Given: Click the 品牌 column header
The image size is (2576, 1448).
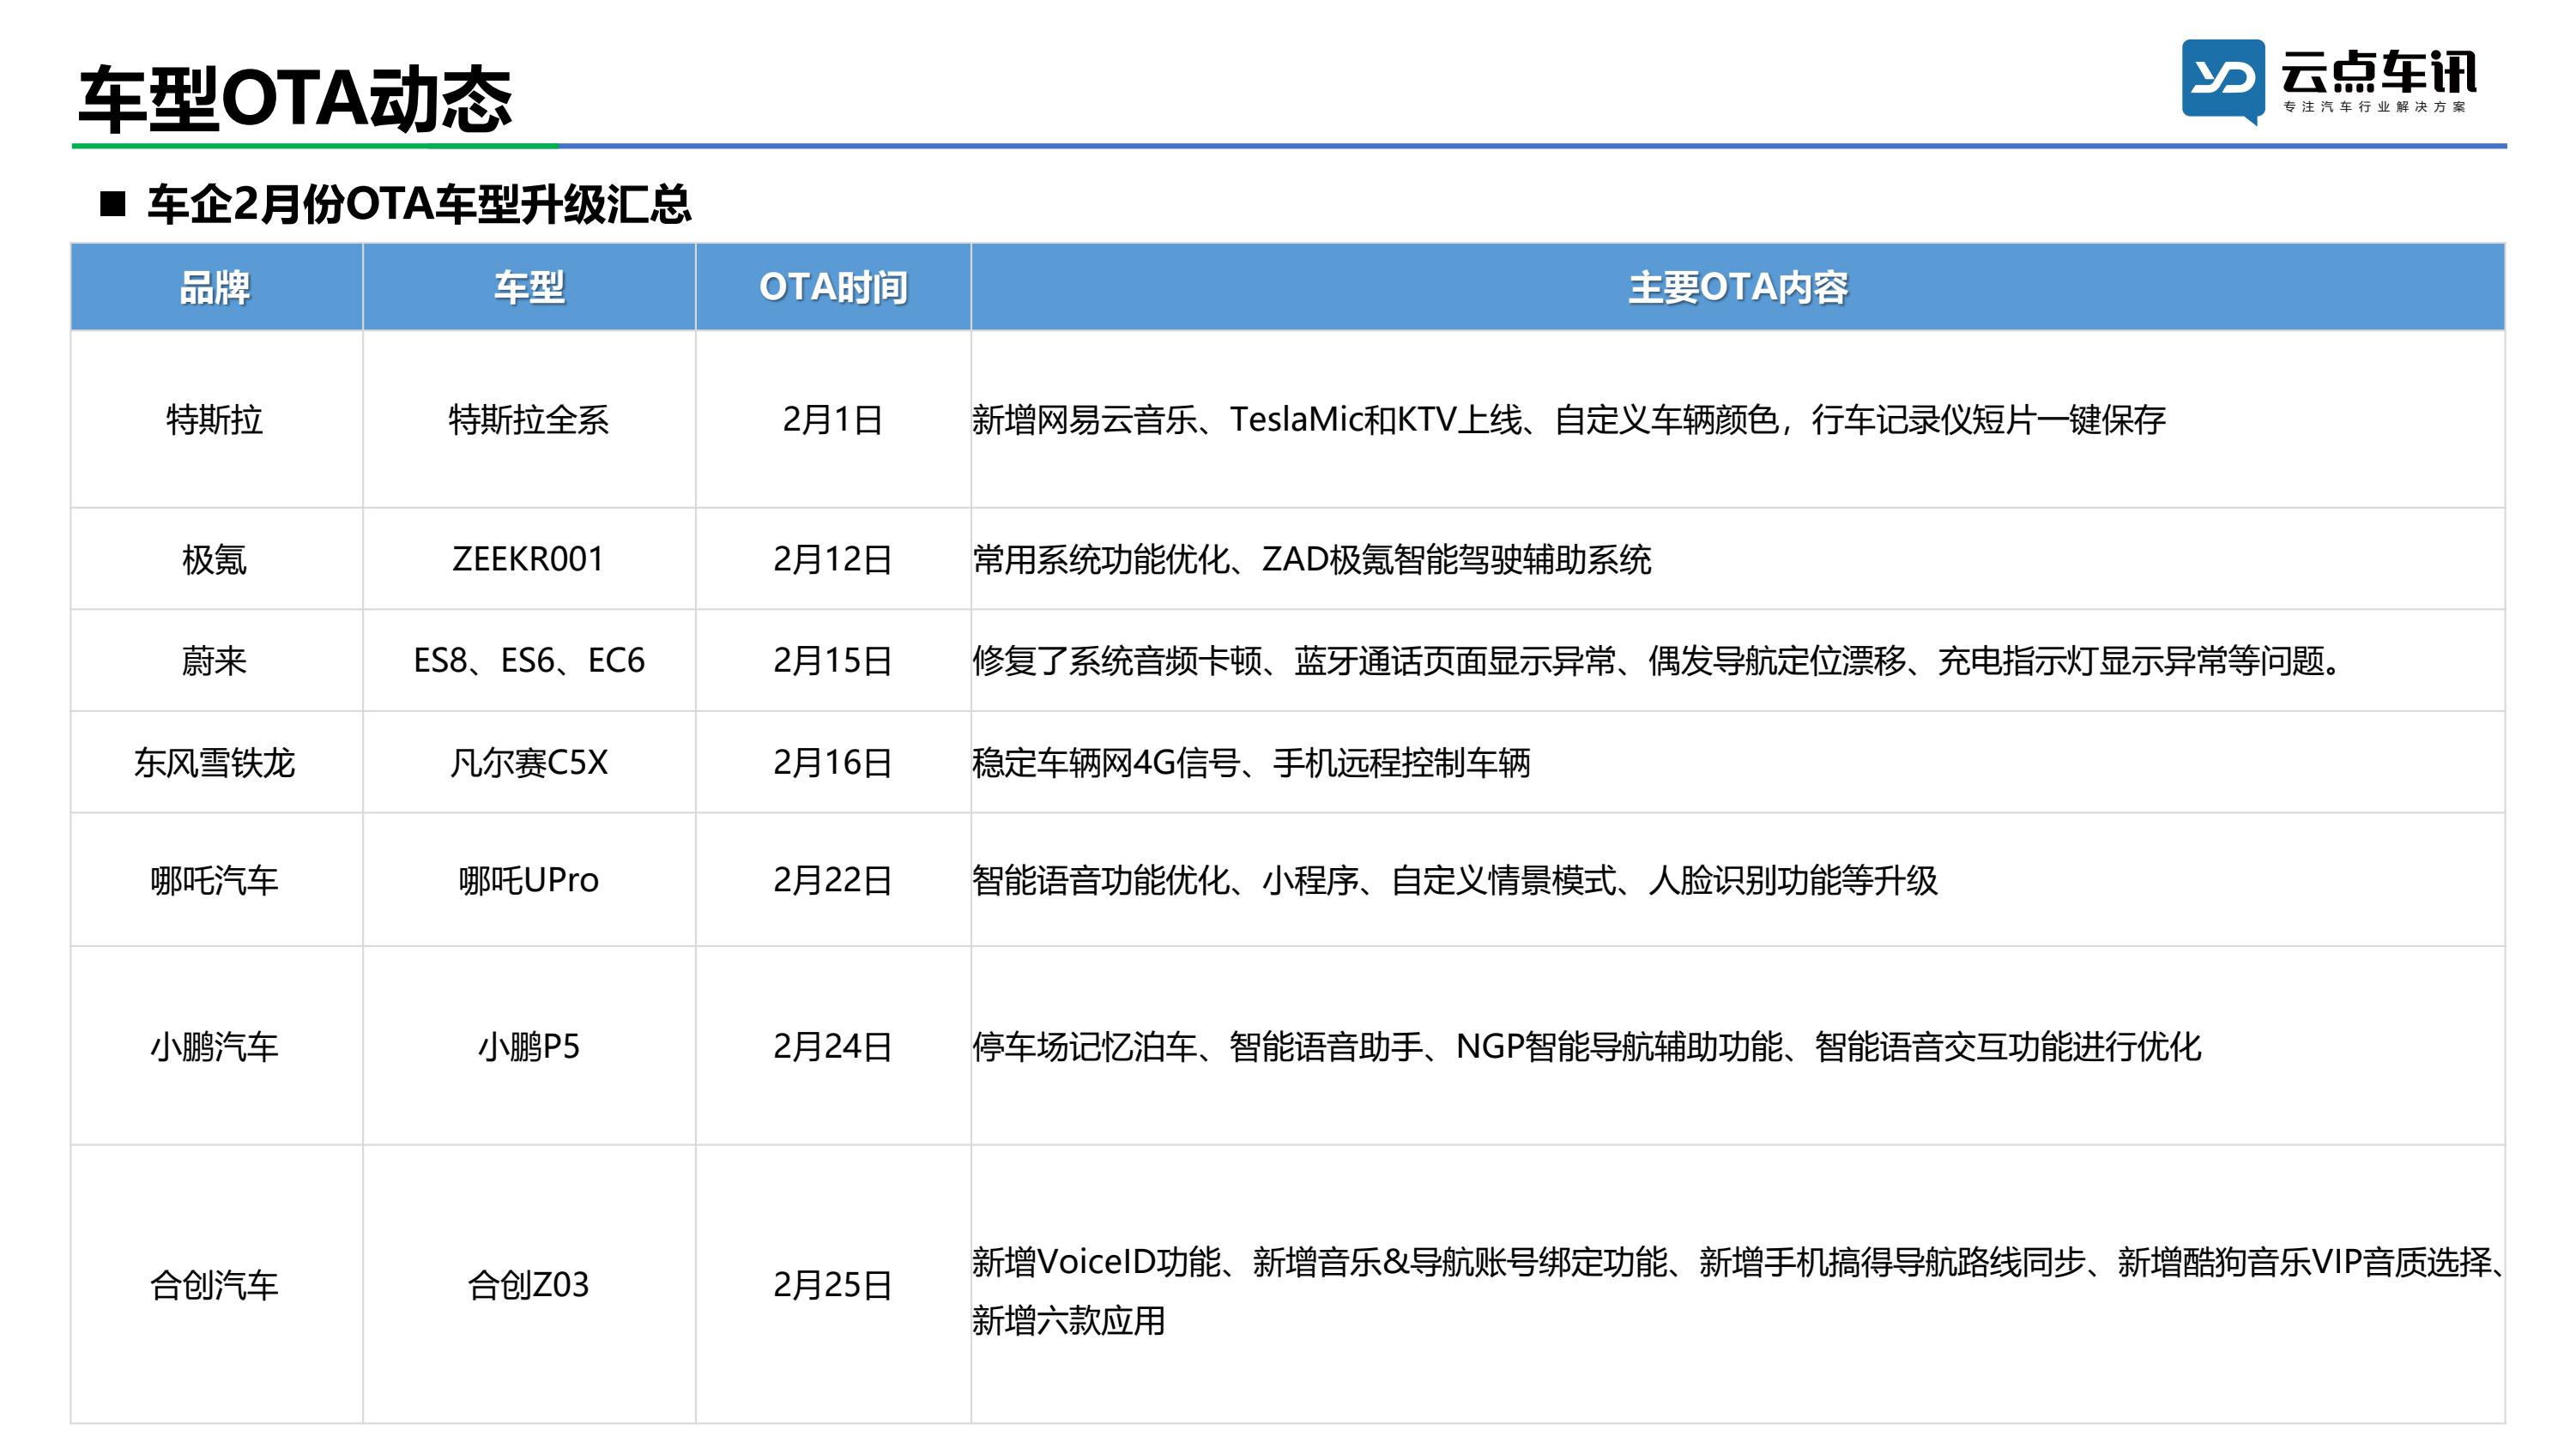Looking at the screenshot, I should (x=215, y=287).
